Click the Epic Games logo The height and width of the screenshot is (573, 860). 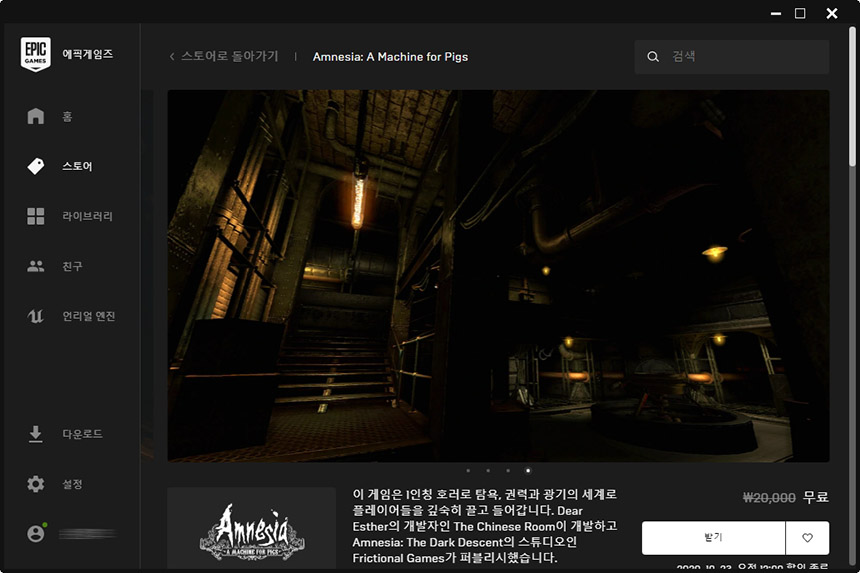click(36, 54)
